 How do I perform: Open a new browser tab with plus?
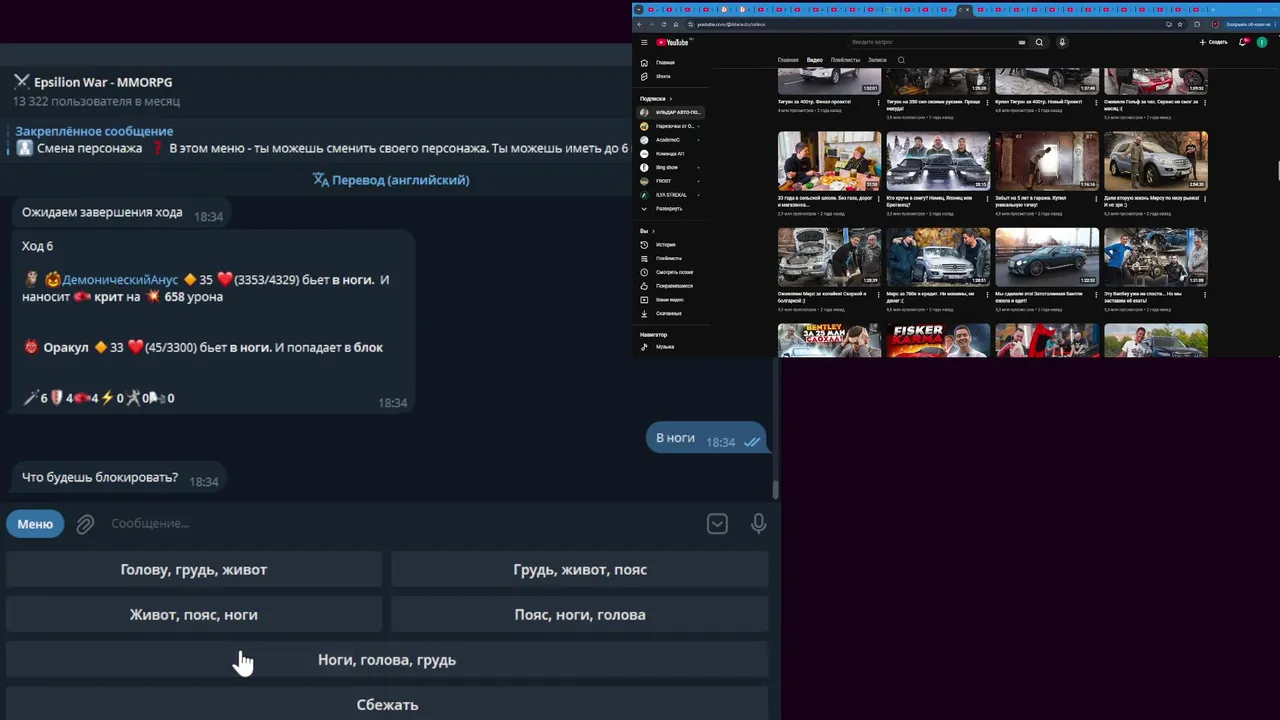[x=1215, y=10]
